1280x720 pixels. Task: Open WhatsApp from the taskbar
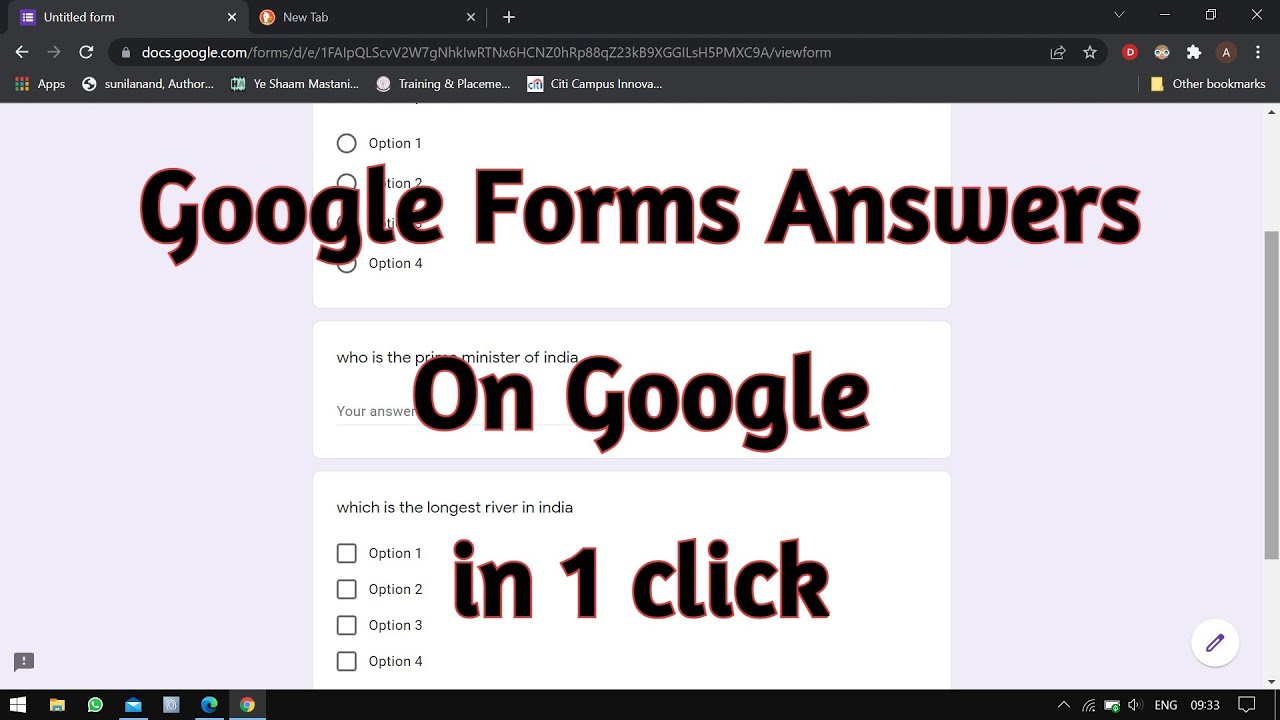tap(95, 705)
